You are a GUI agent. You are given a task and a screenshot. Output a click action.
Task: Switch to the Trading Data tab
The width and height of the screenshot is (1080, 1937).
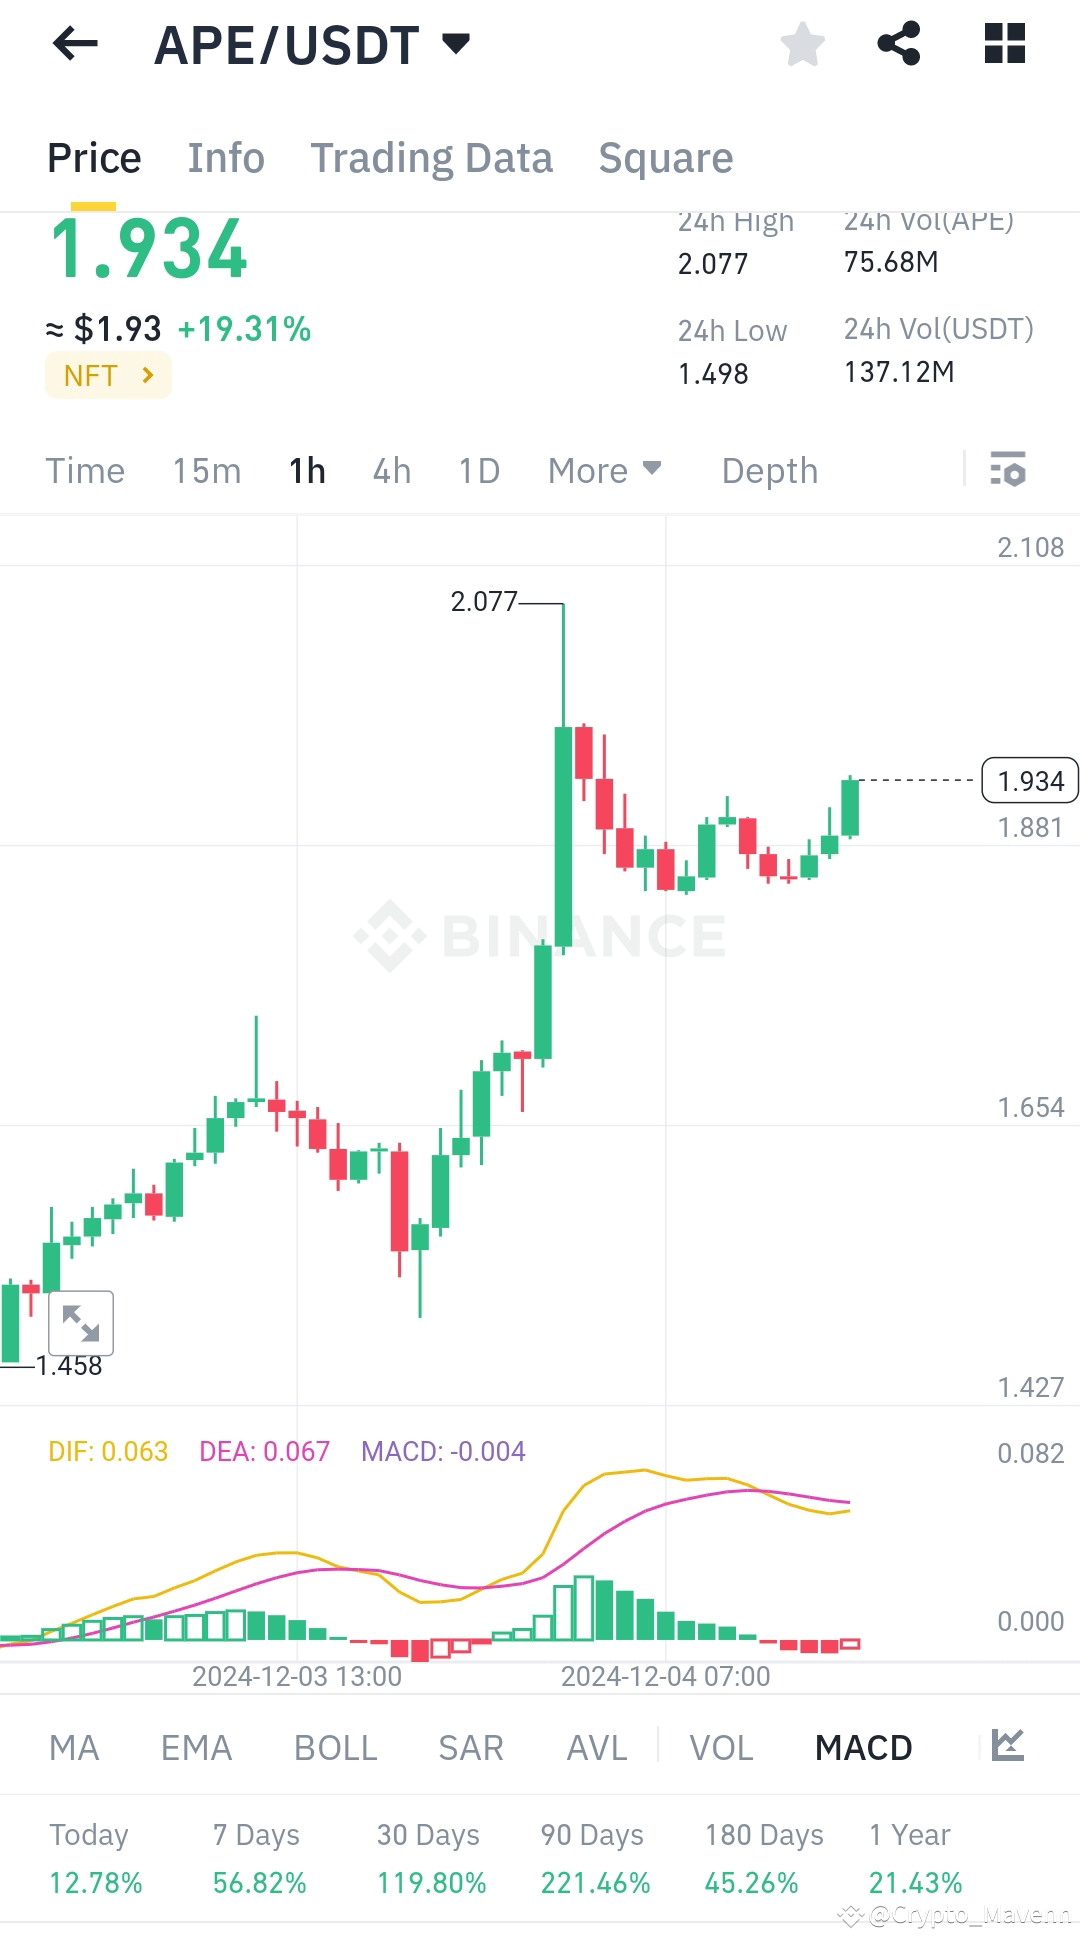(x=432, y=158)
